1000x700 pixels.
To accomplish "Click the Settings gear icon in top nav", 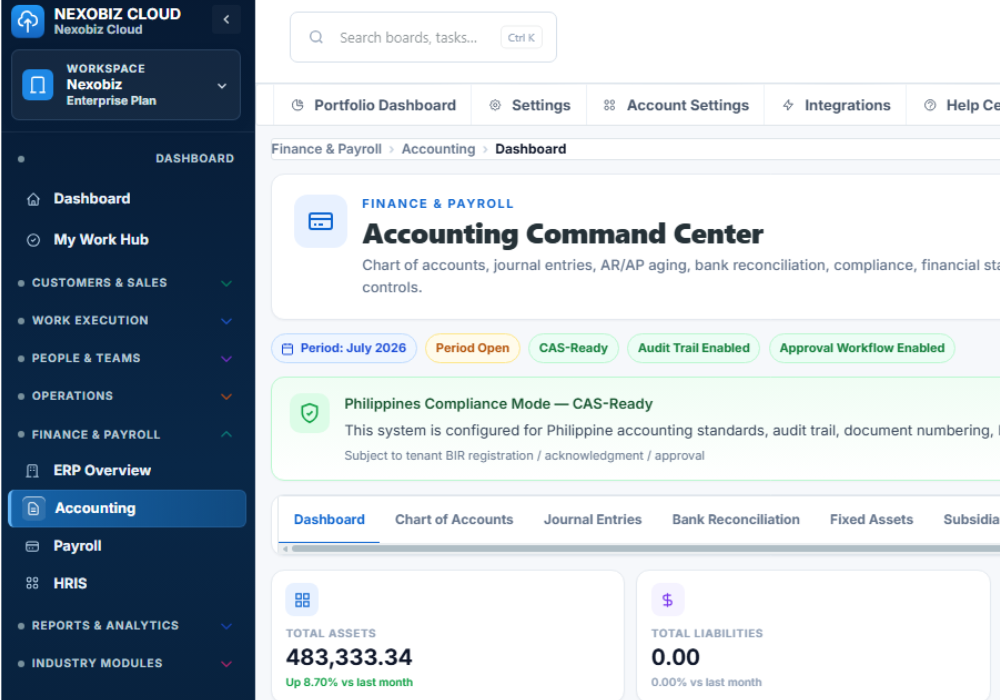I will [x=495, y=105].
